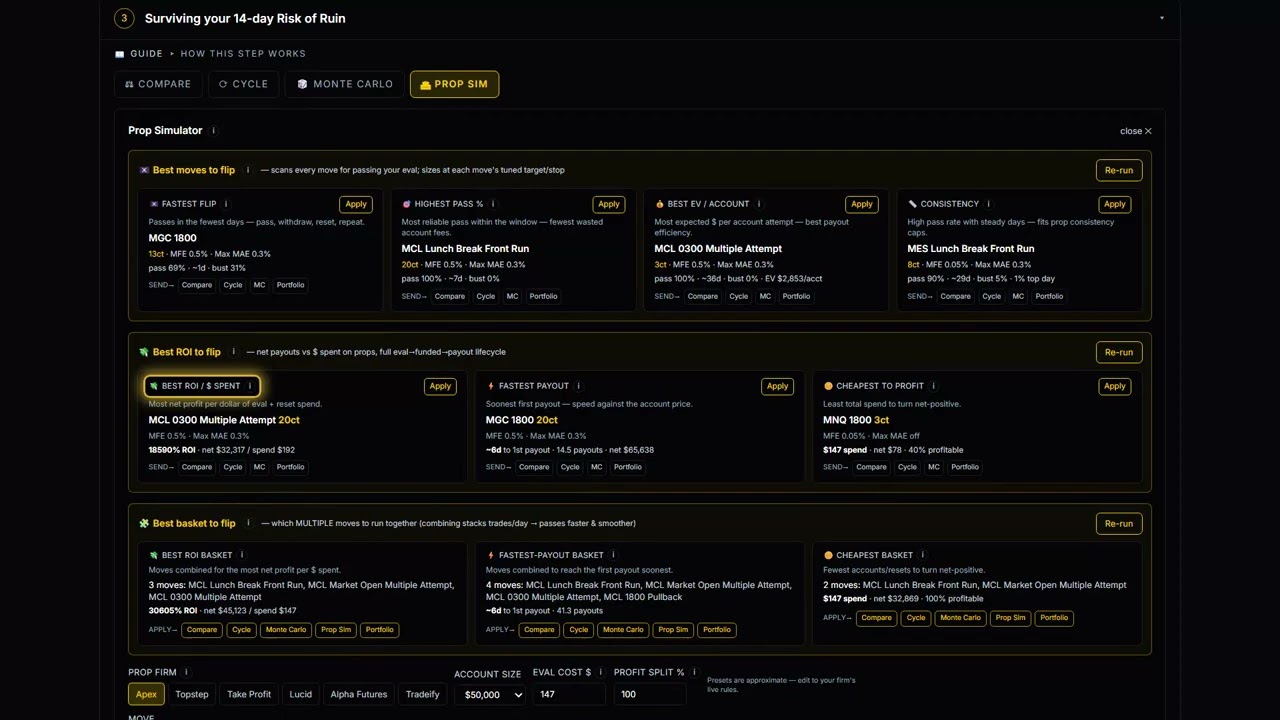Switch to the CYCLE tab

(x=243, y=84)
